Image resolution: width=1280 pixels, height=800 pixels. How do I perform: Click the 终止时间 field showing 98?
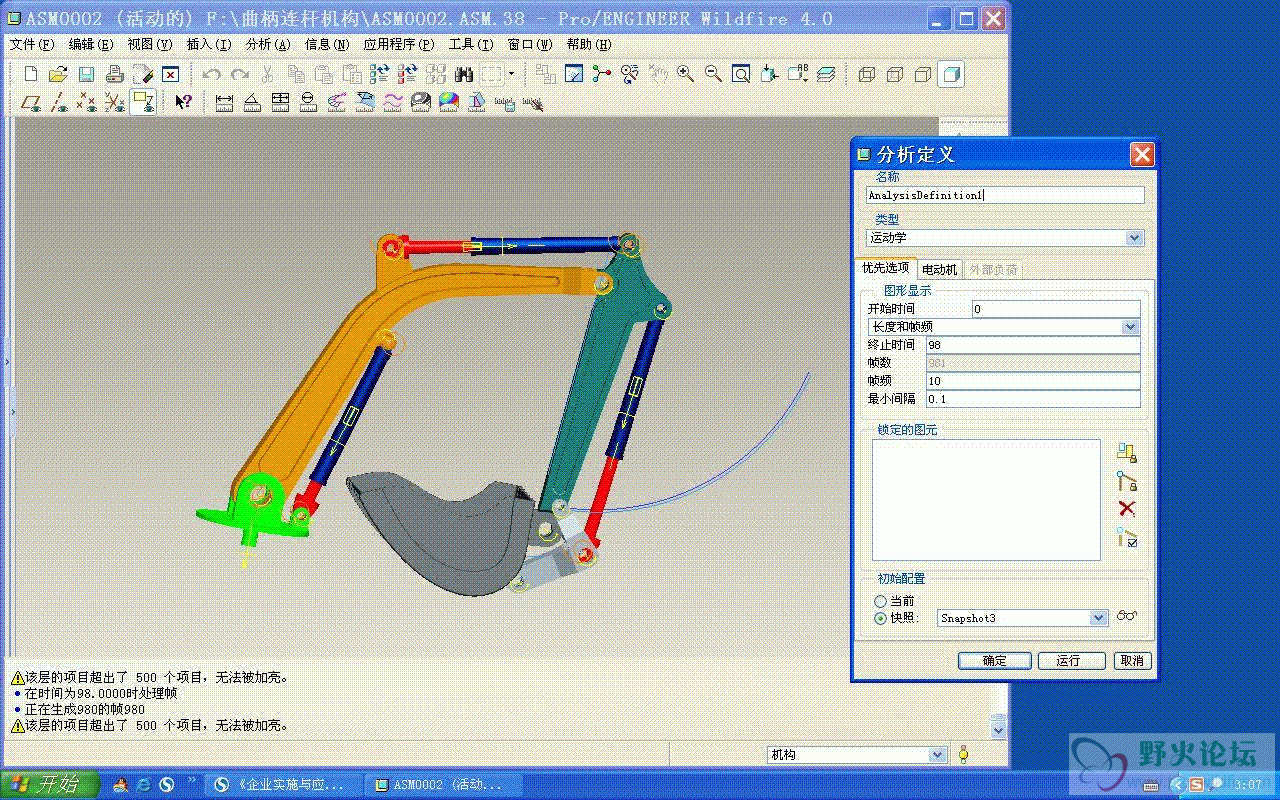[1033, 345]
